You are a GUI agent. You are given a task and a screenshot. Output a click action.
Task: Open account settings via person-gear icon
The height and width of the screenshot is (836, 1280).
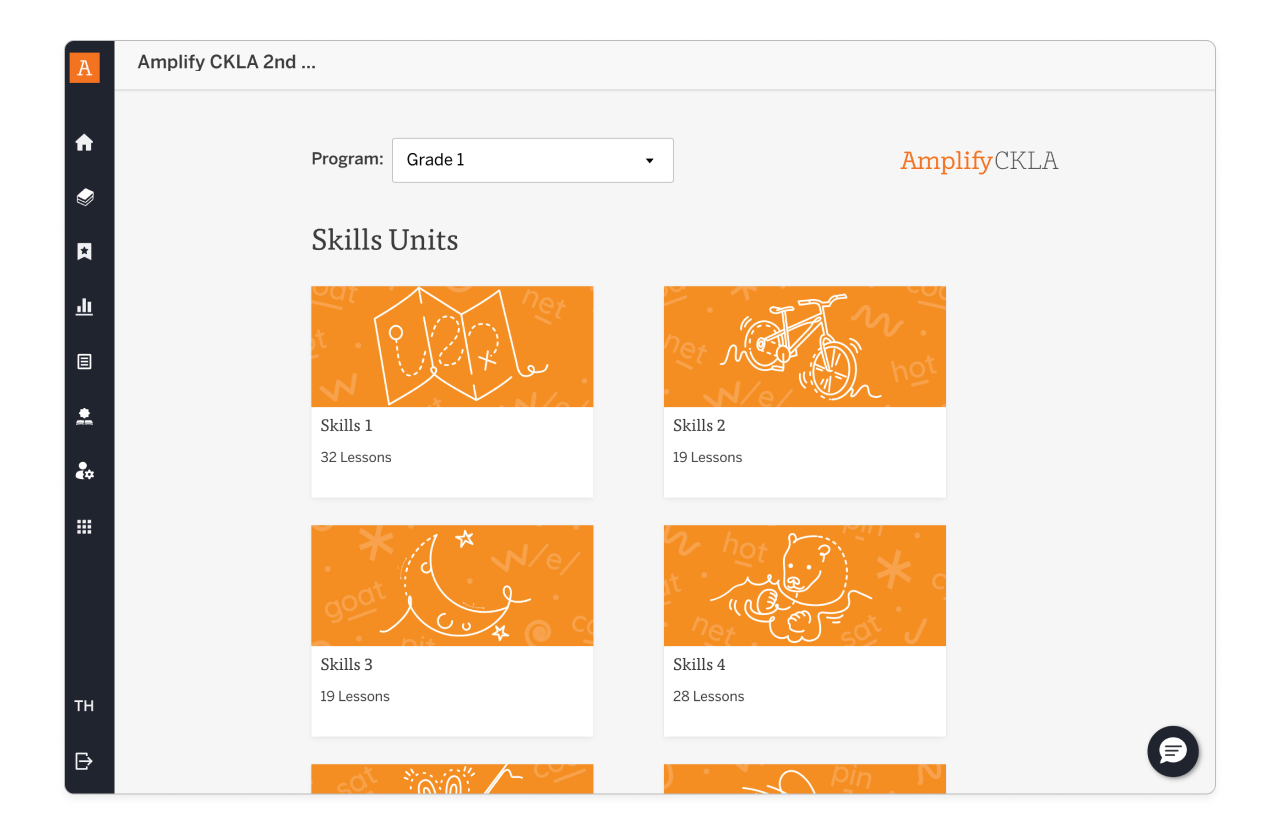85,471
